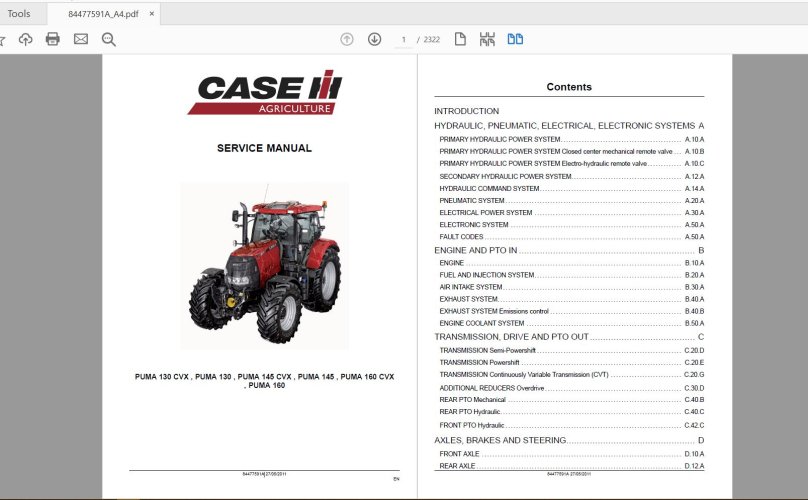Click HYDRAULIC, PNEUMATIC, ELECTRICAL, ELECTRONIC SYSTEMS heading
Image resolution: width=808 pixels, height=500 pixels.
(569, 126)
